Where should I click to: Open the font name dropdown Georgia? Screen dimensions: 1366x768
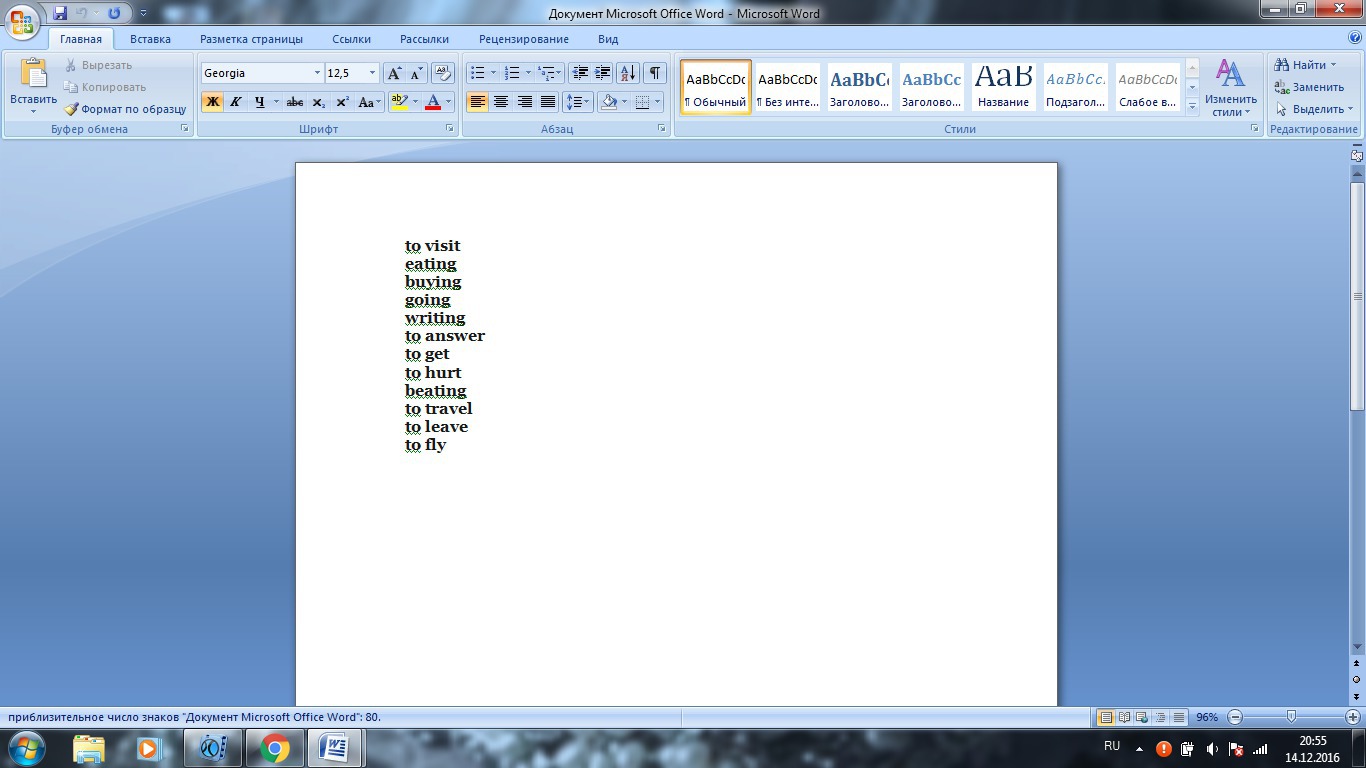click(x=317, y=73)
